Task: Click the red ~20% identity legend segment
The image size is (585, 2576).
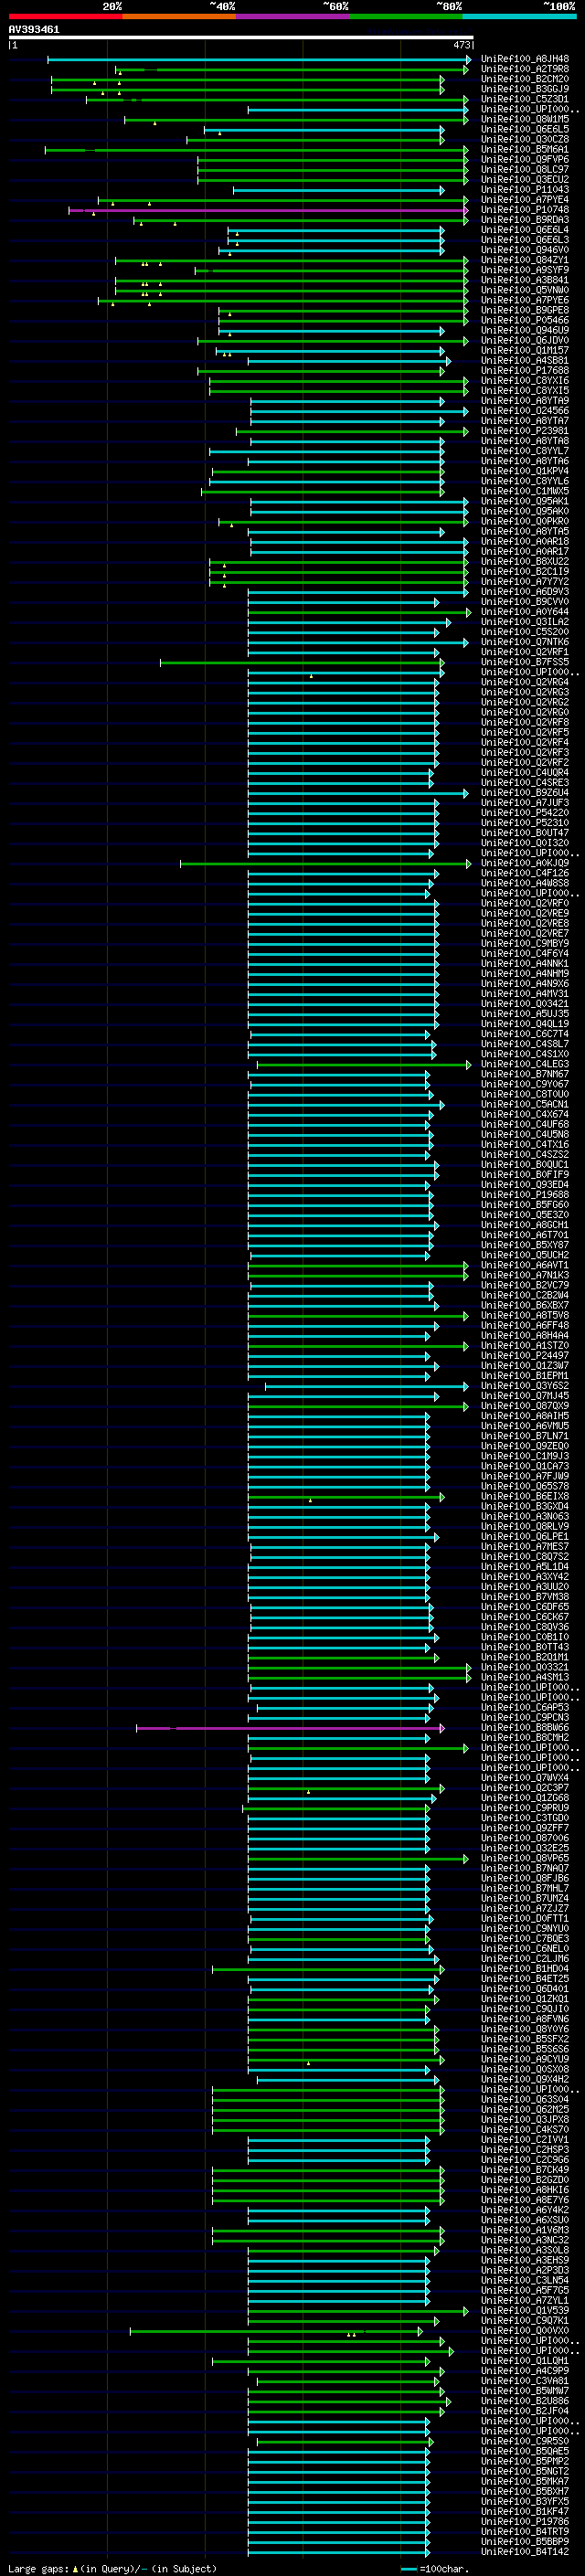Action: 65,16
